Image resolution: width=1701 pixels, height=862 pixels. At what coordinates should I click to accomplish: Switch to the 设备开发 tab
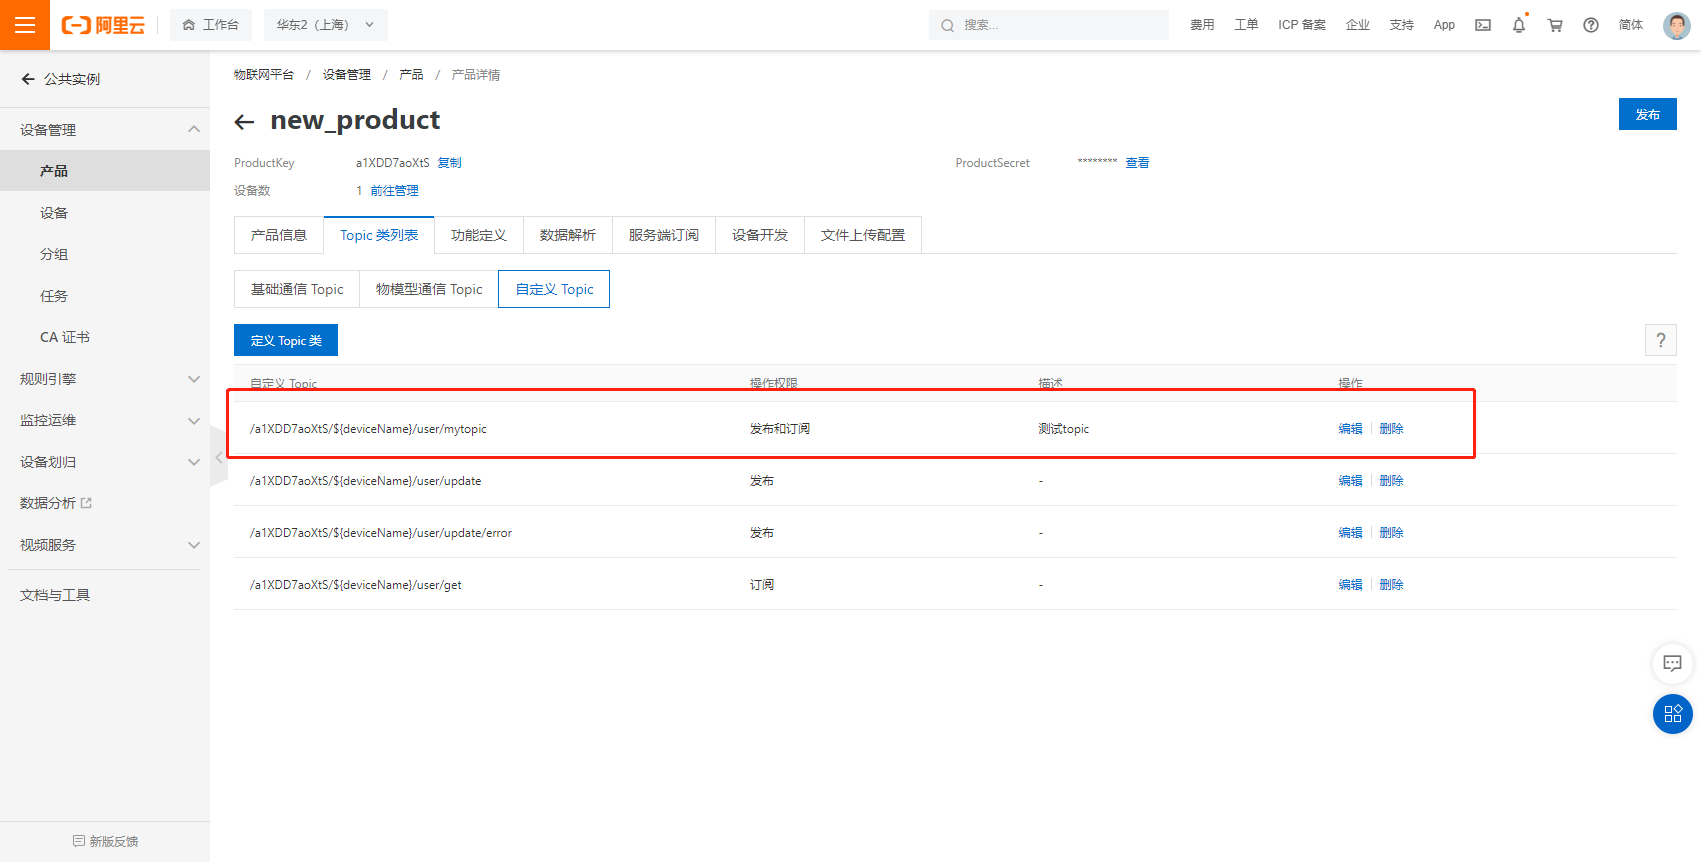point(760,235)
